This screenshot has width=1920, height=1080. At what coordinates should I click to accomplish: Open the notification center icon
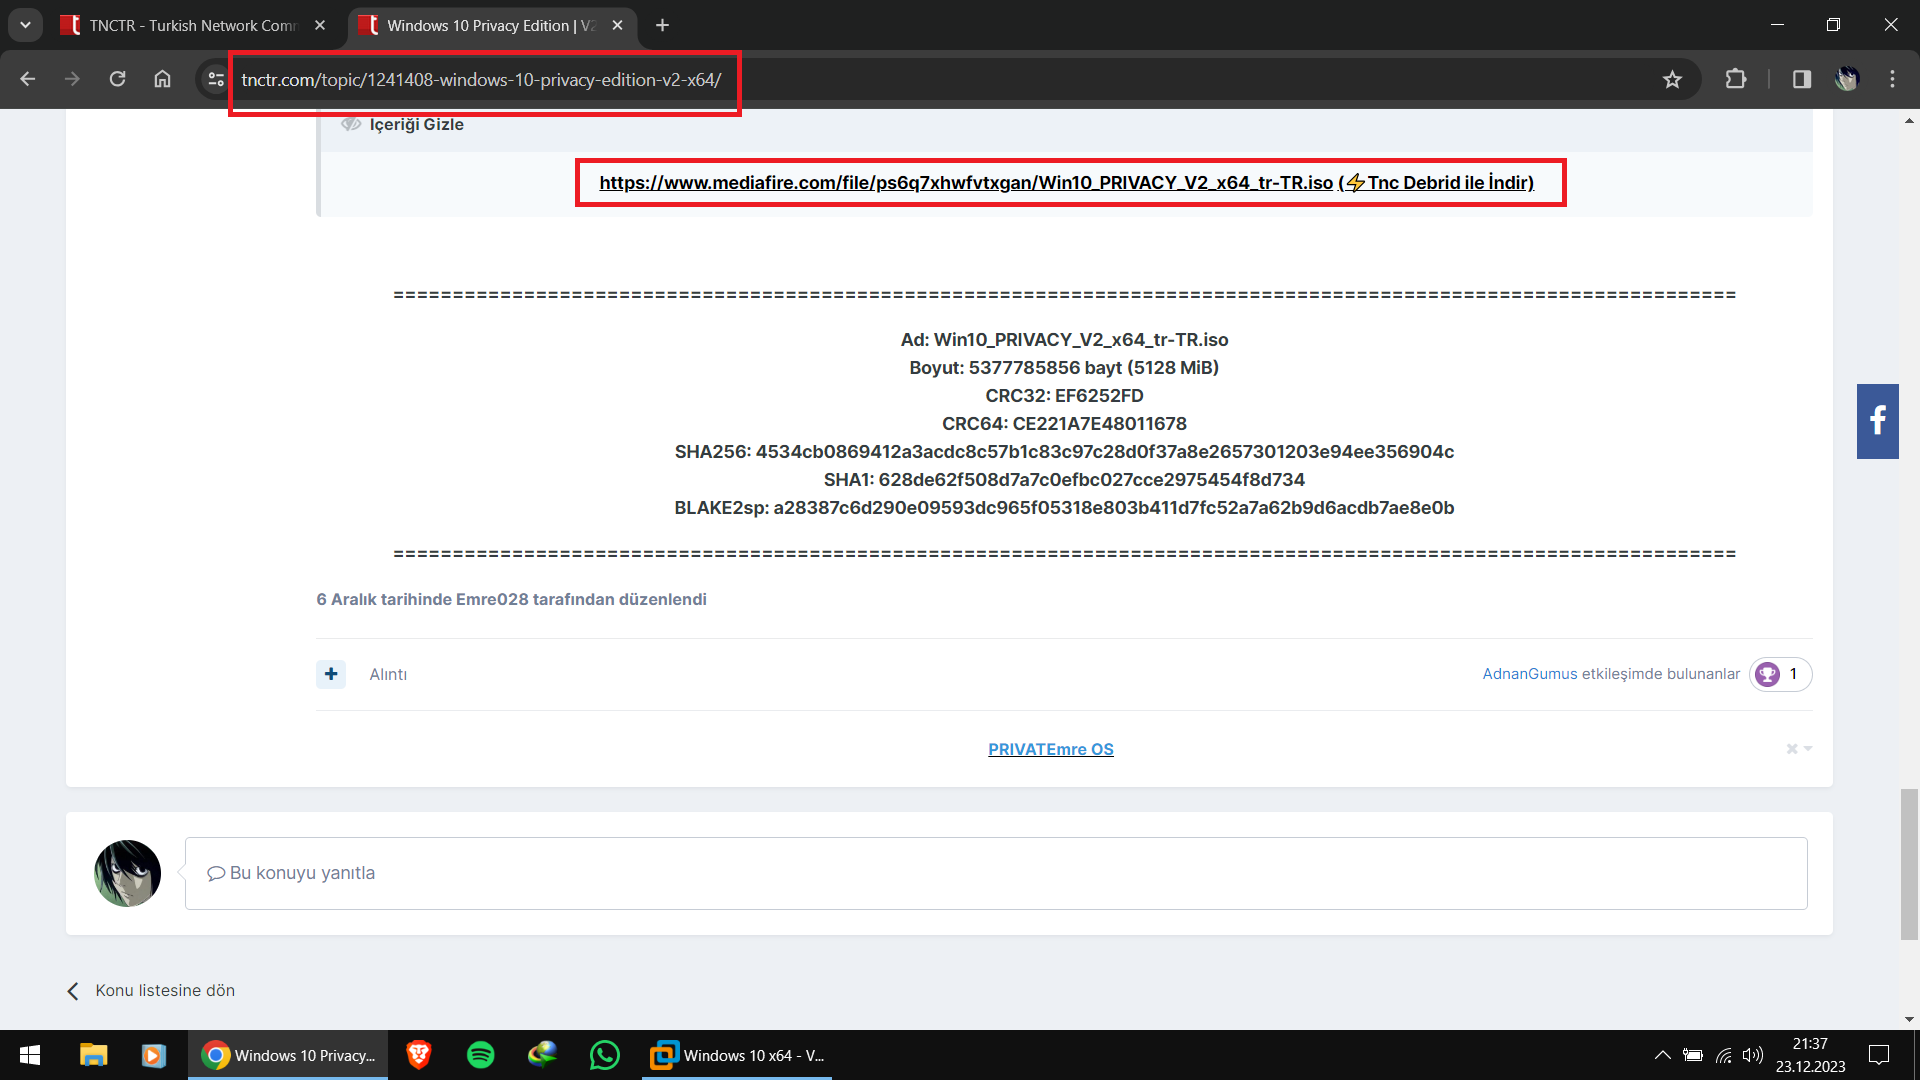(x=1879, y=1055)
